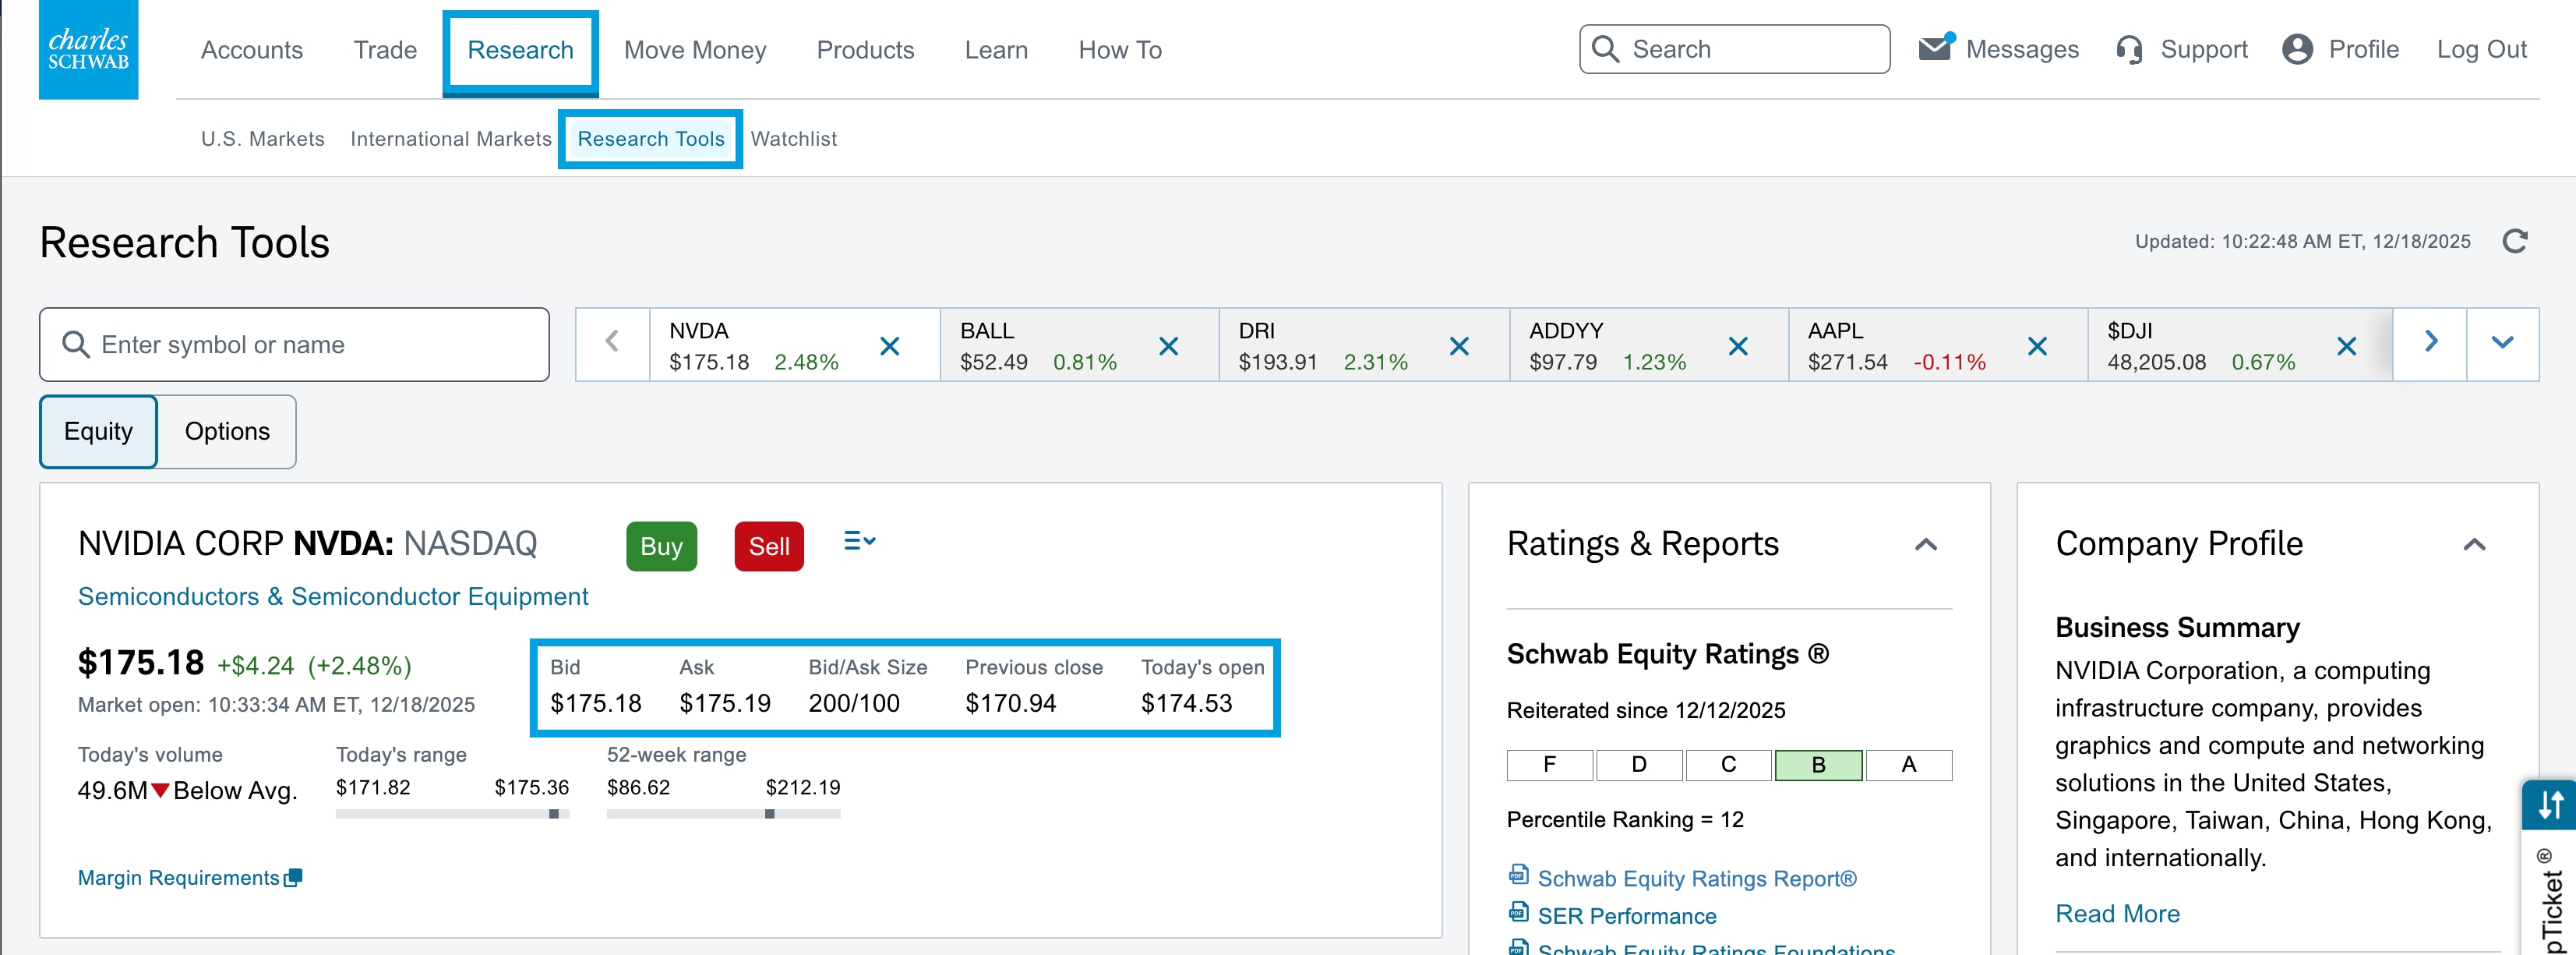Click the charles SCHWAB logo
The image size is (2576, 955).
coord(88,49)
